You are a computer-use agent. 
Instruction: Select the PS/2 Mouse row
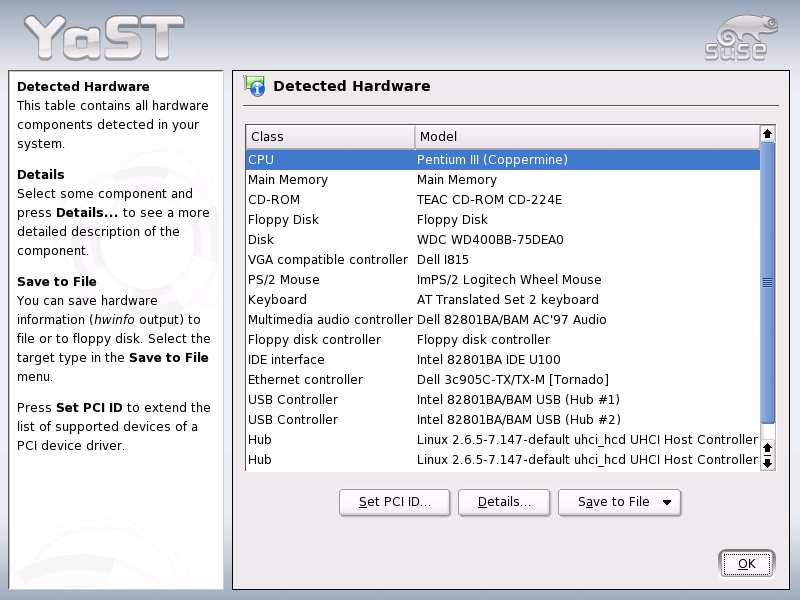[x=503, y=280]
